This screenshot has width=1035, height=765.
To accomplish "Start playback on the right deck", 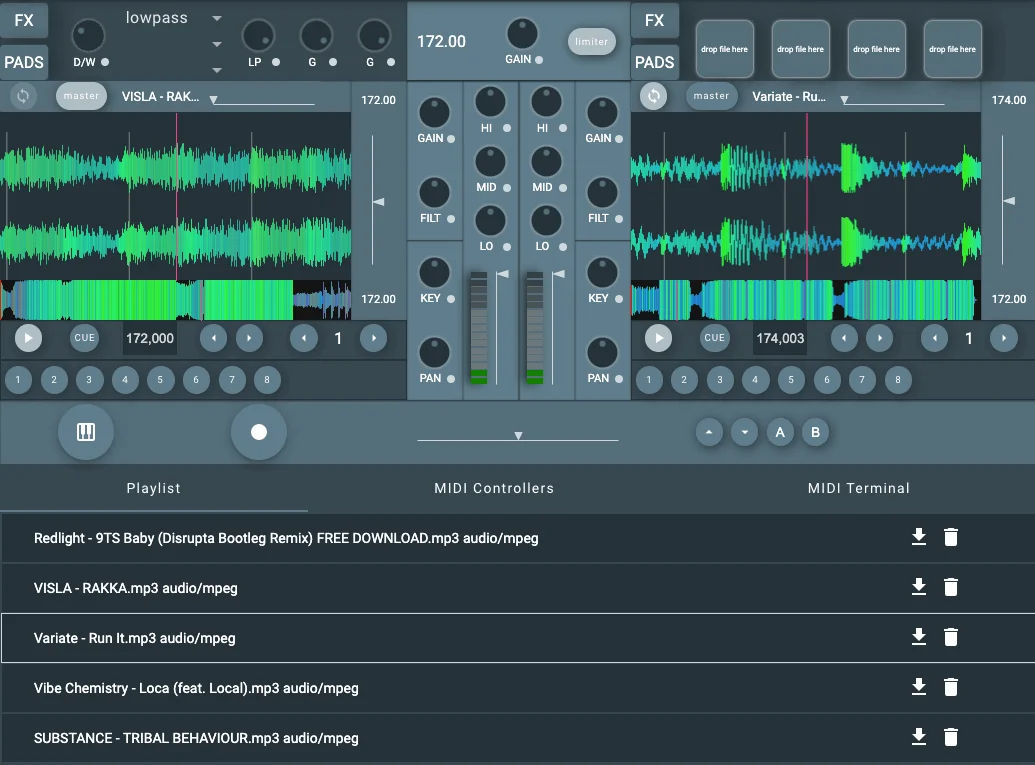I will click(x=659, y=338).
